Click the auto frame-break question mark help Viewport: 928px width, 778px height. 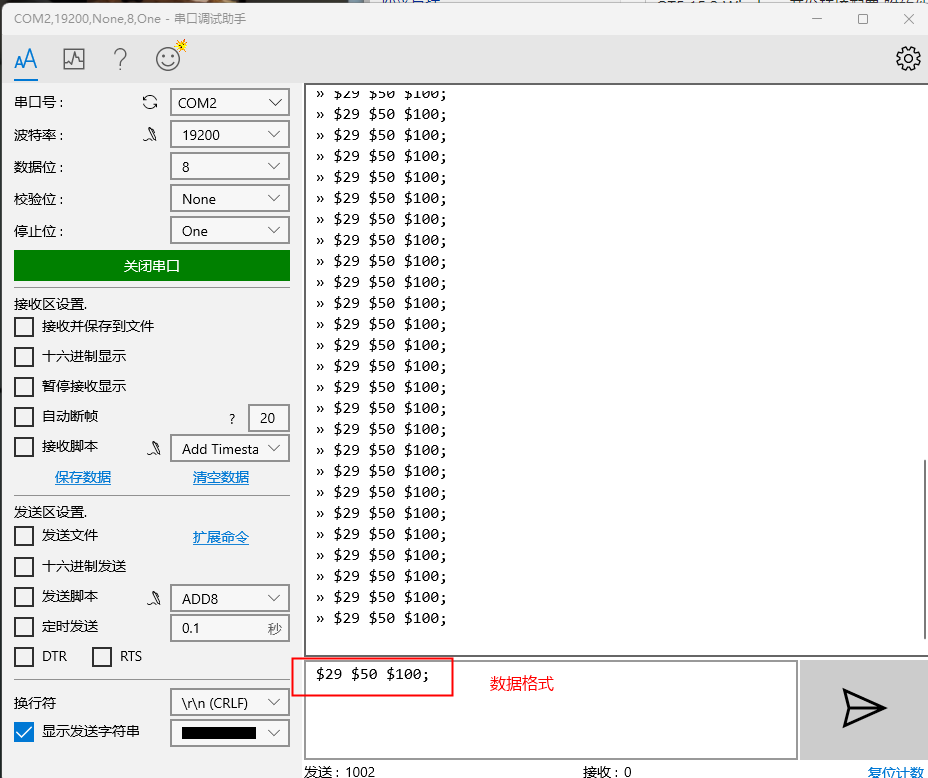pyautogui.click(x=232, y=419)
